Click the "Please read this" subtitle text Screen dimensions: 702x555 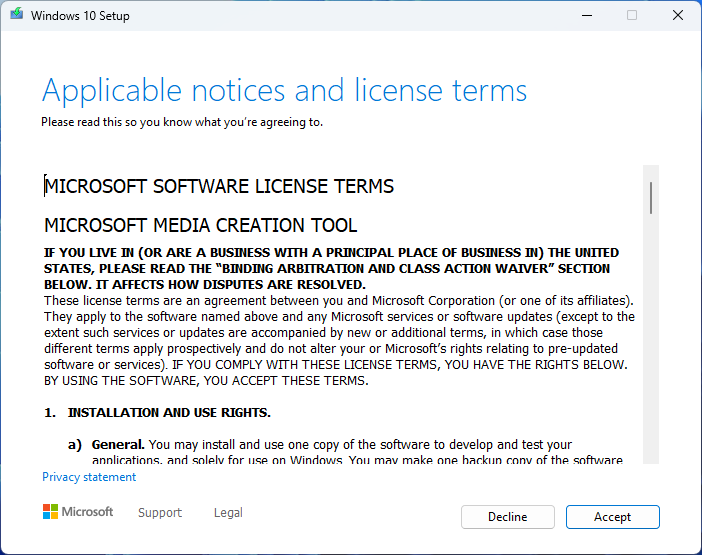(181, 122)
